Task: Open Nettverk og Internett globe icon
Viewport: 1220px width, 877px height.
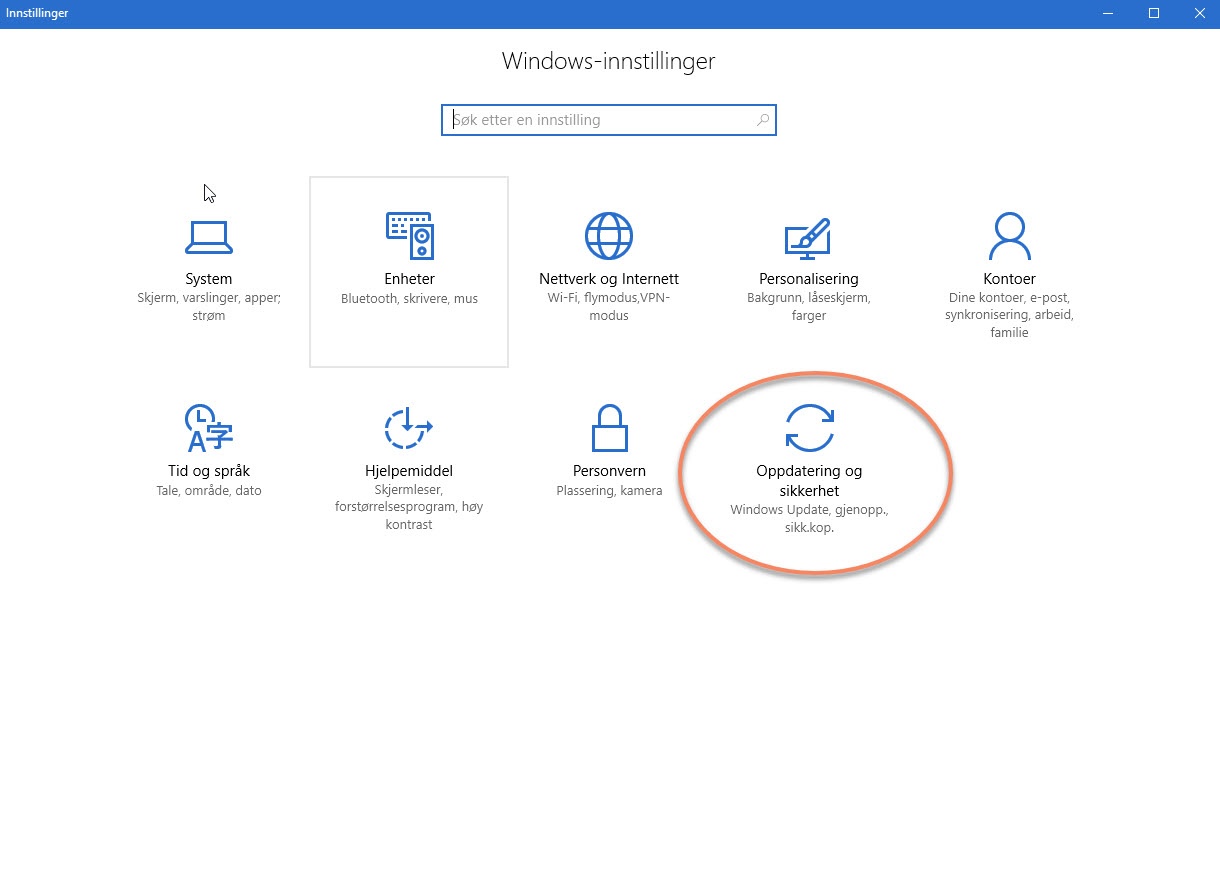Action: point(609,236)
